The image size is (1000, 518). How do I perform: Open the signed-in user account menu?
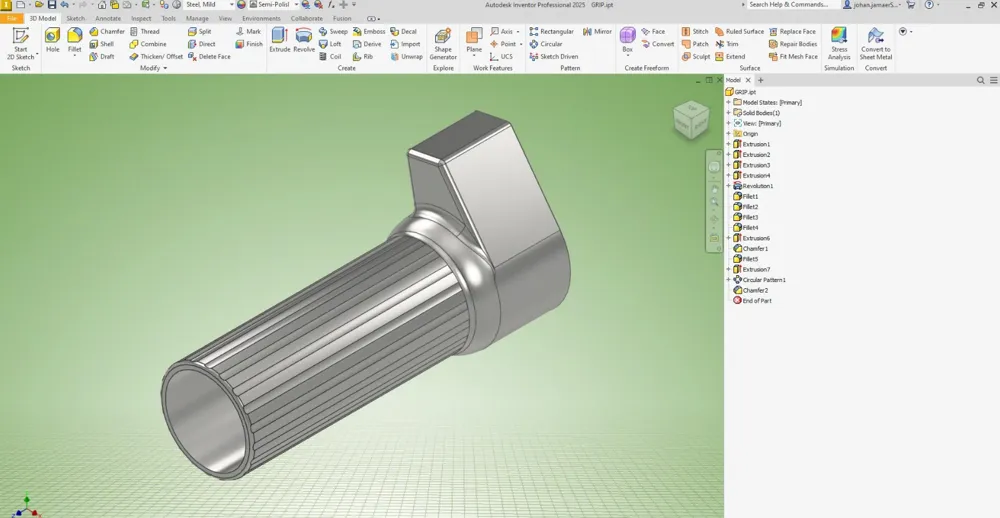[x=871, y=4]
